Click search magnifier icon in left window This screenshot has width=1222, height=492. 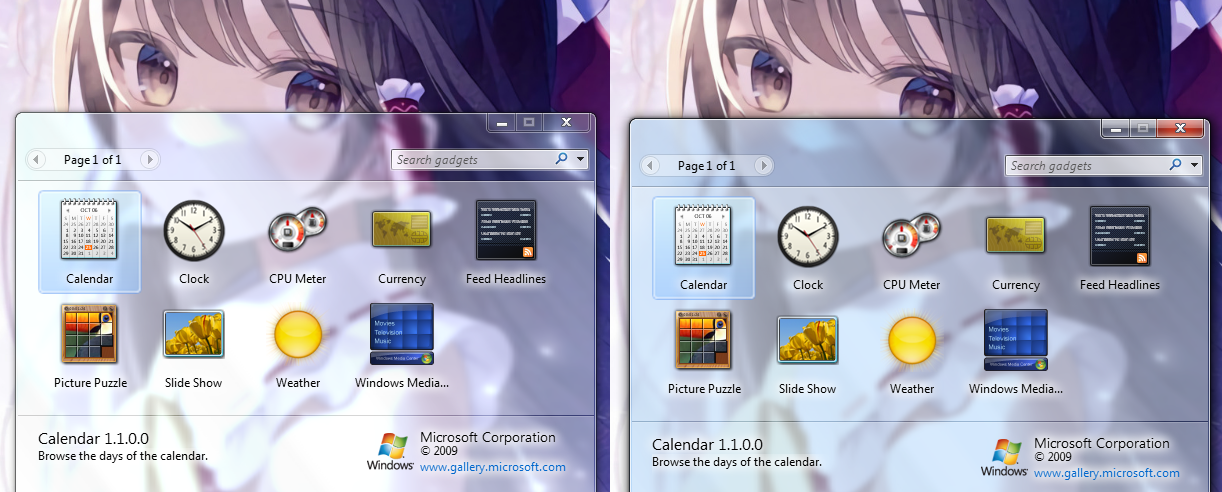(561, 159)
